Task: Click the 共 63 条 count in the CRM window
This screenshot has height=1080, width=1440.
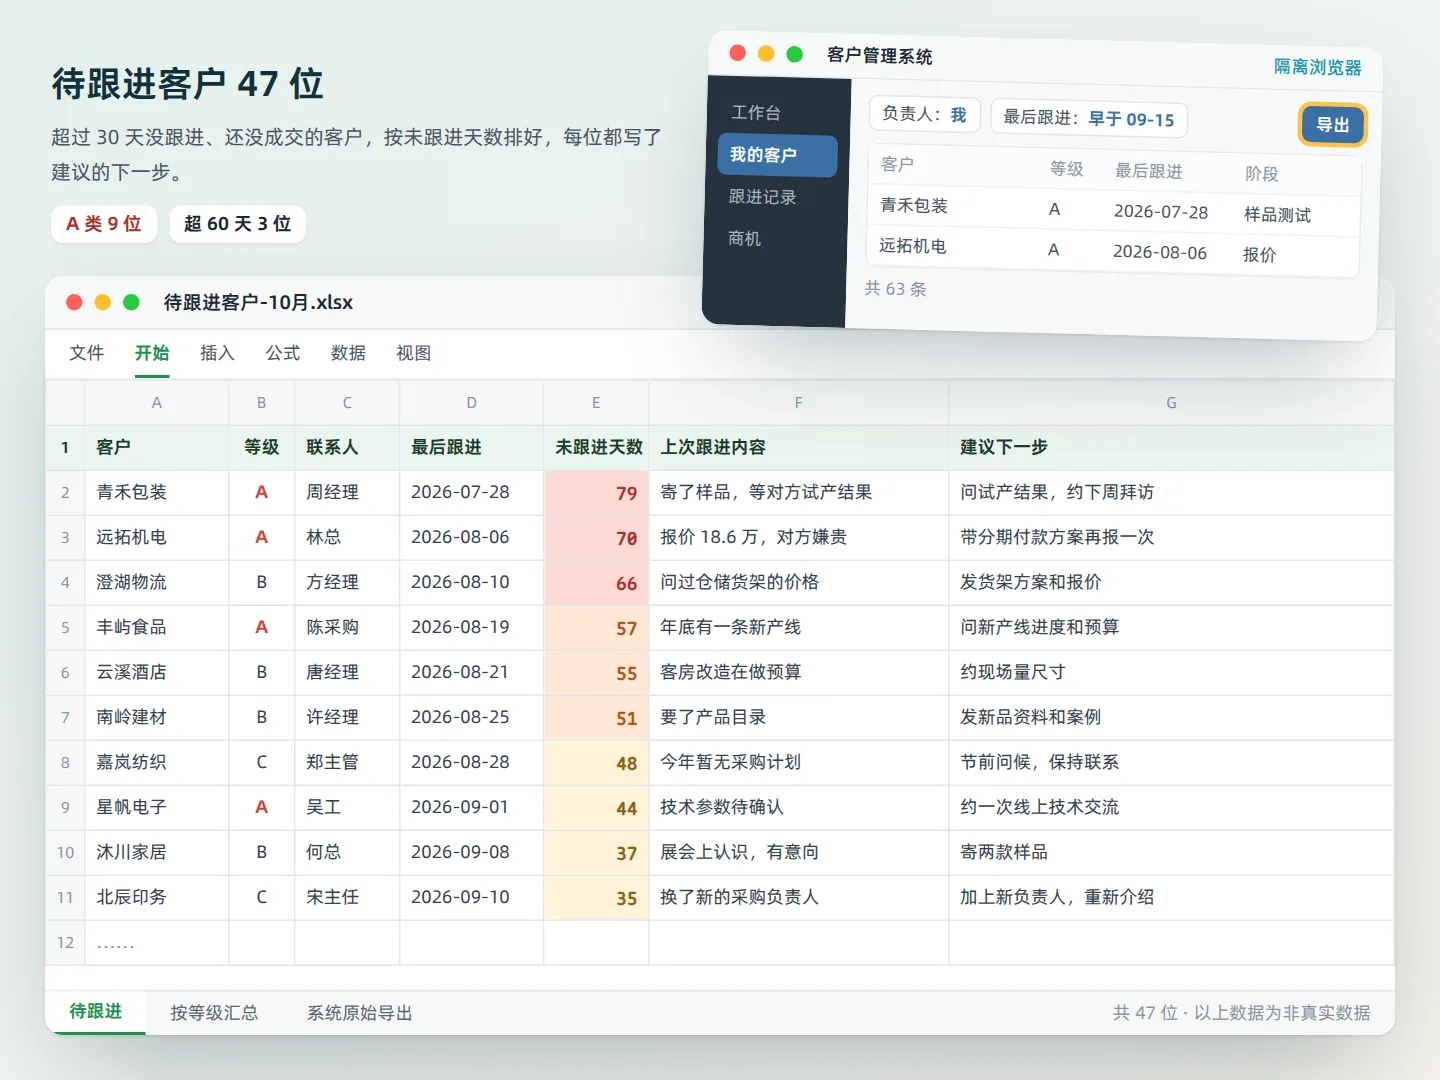Action: (x=895, y=289)
